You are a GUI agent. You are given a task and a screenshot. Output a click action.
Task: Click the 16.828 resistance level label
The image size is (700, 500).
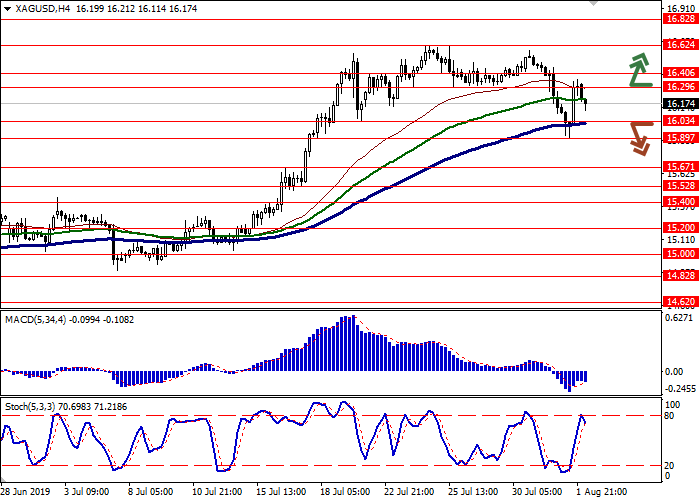point(679,18)
